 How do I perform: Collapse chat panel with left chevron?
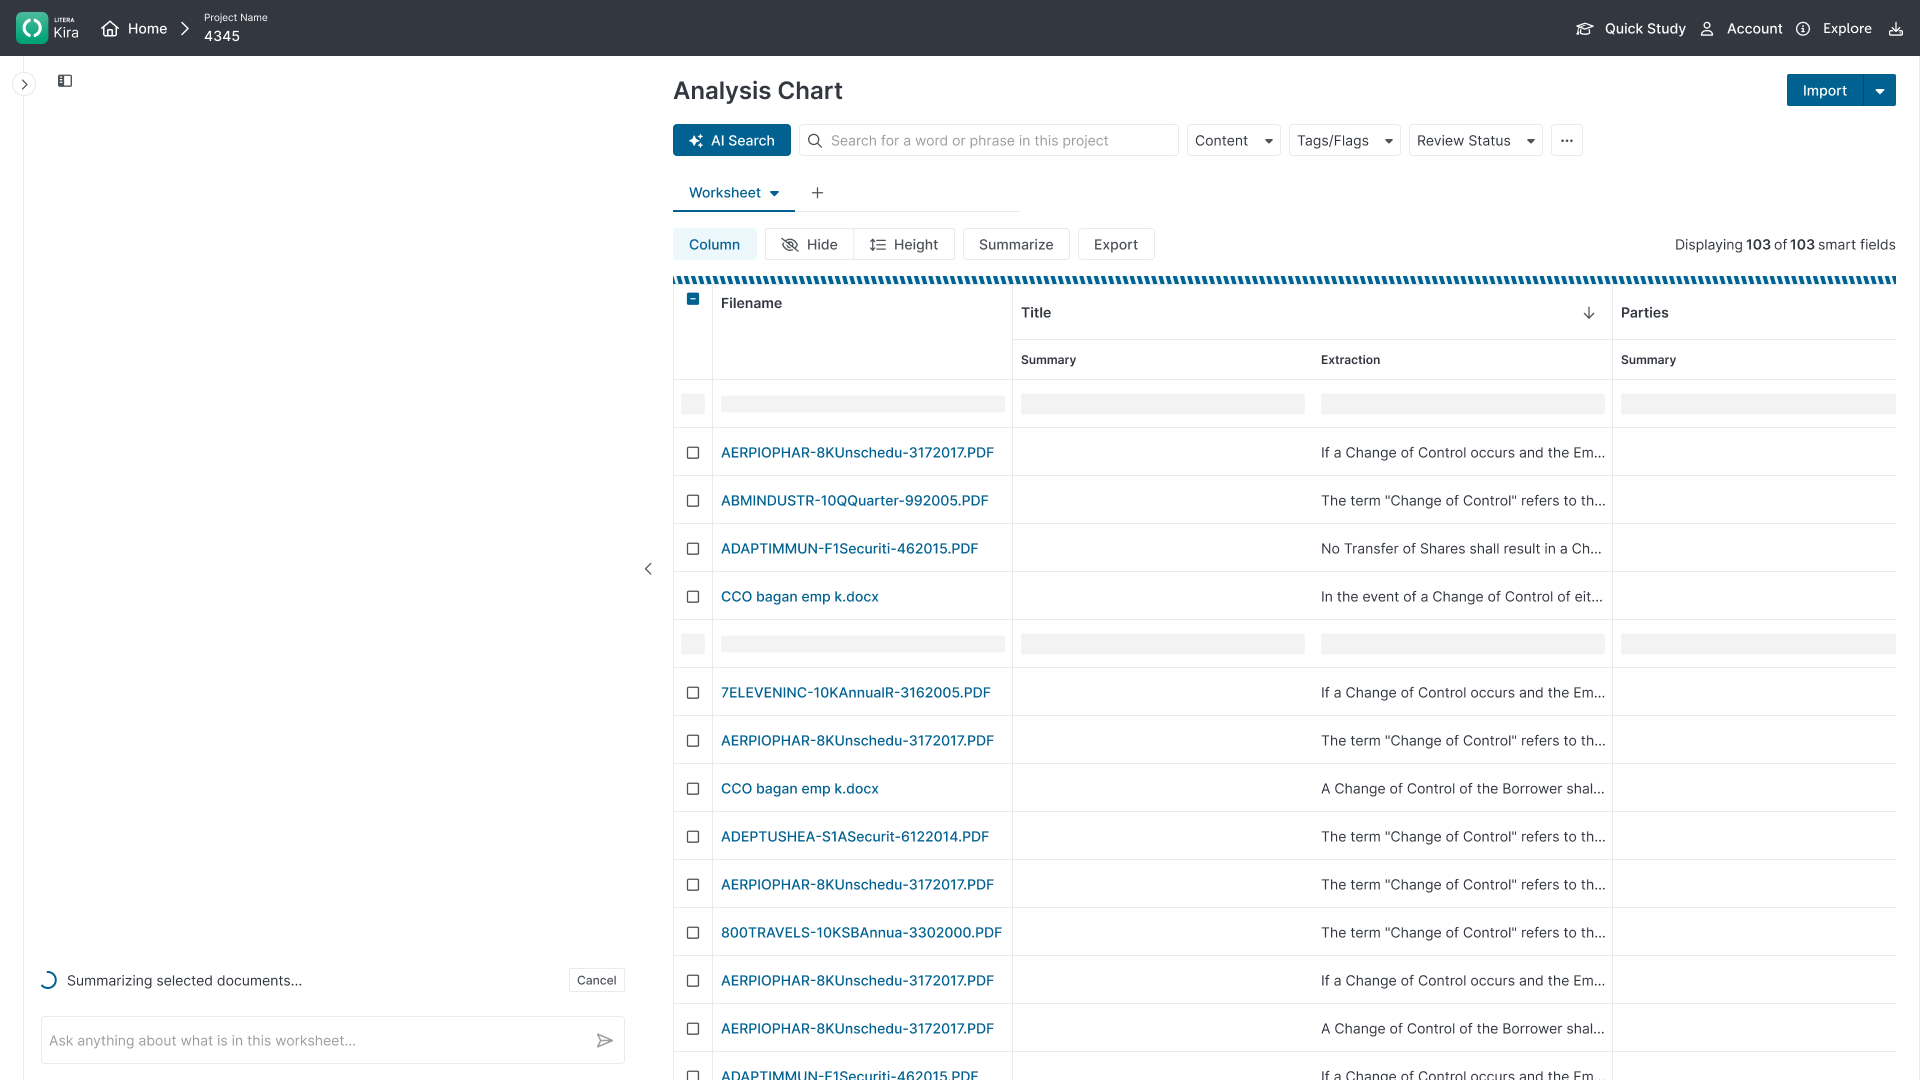point(648,569)
